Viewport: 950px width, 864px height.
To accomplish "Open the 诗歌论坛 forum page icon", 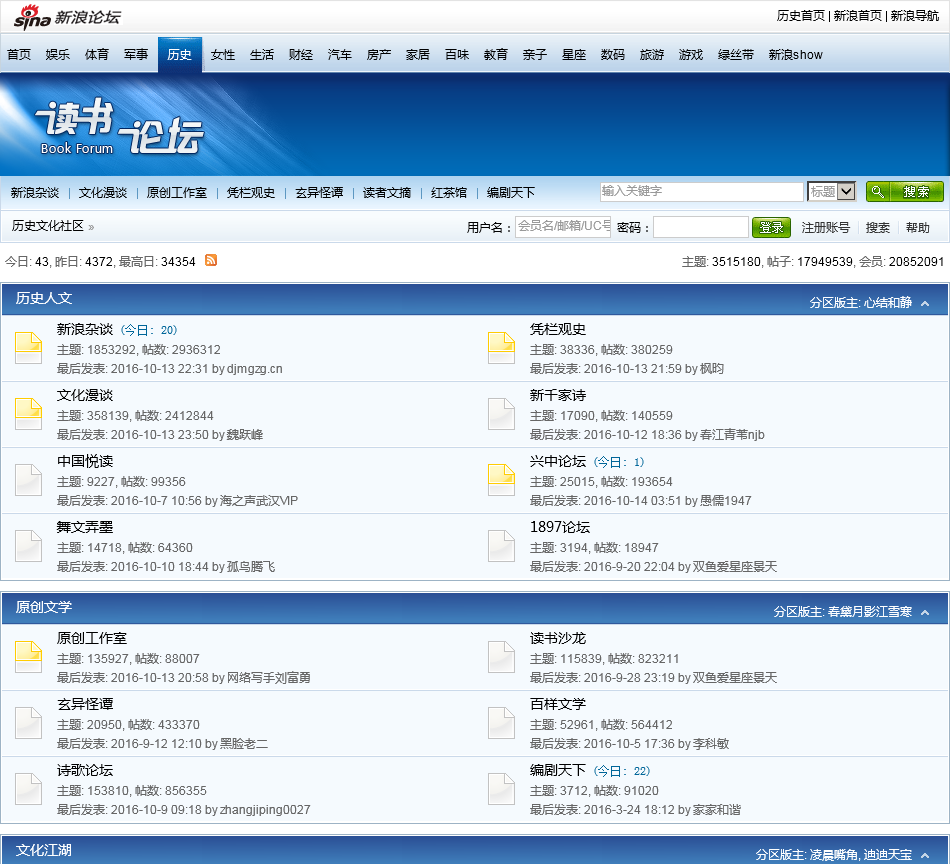I will (28, 789).
